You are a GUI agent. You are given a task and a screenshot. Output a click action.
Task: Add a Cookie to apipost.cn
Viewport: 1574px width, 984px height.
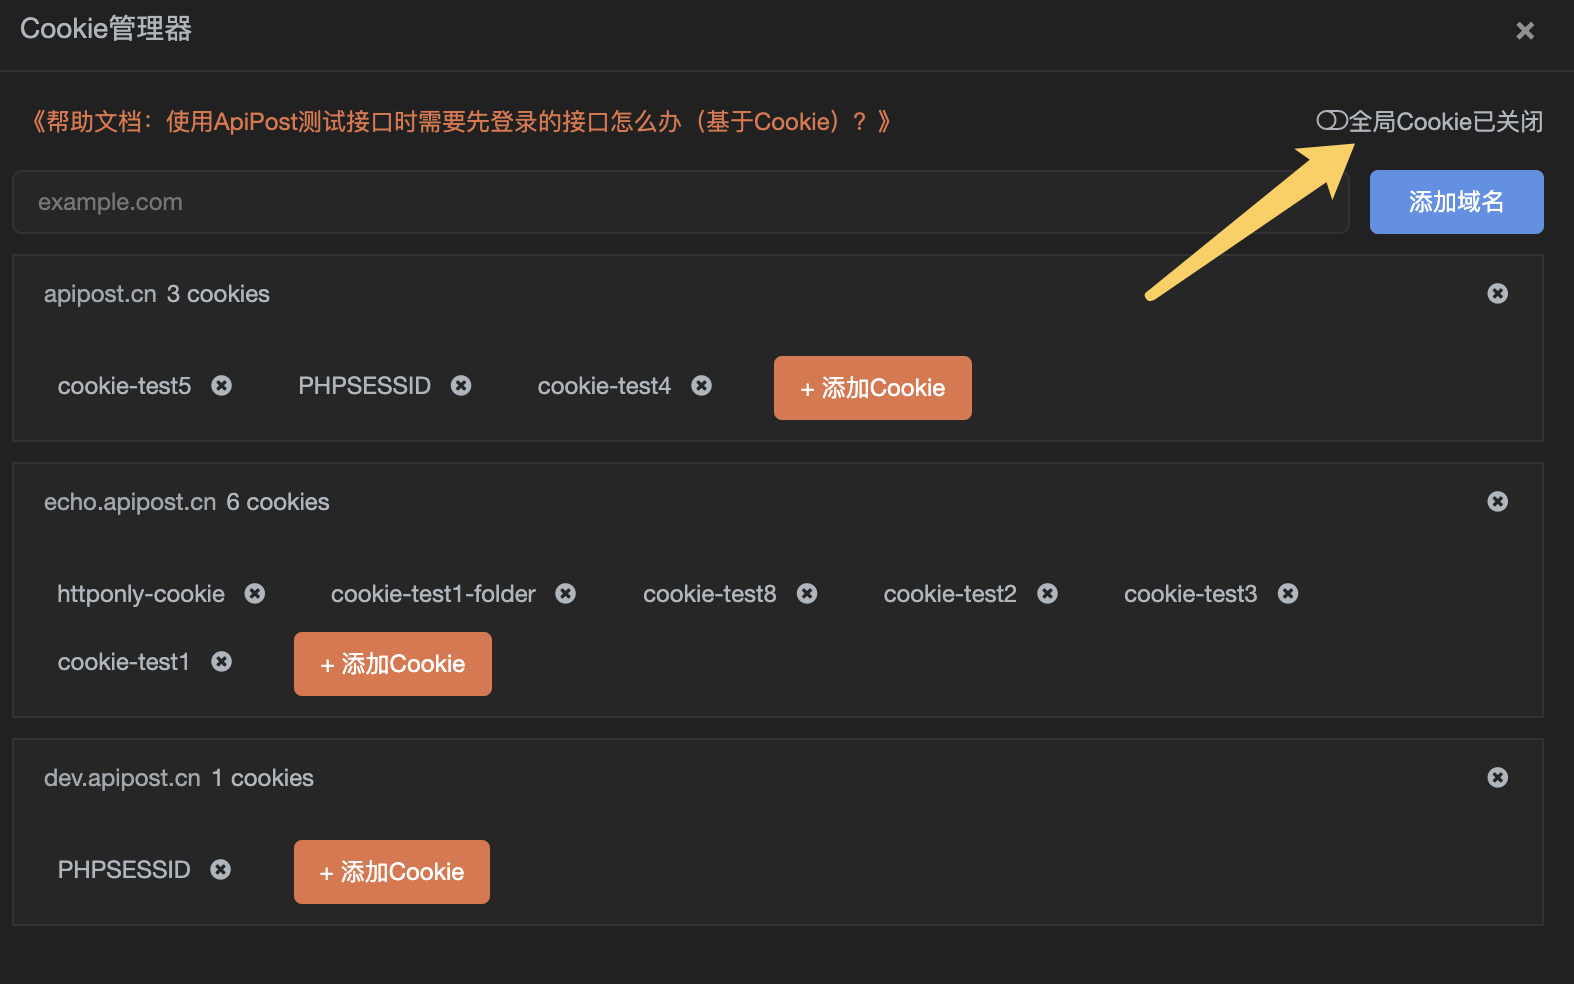tap(873, 388)
